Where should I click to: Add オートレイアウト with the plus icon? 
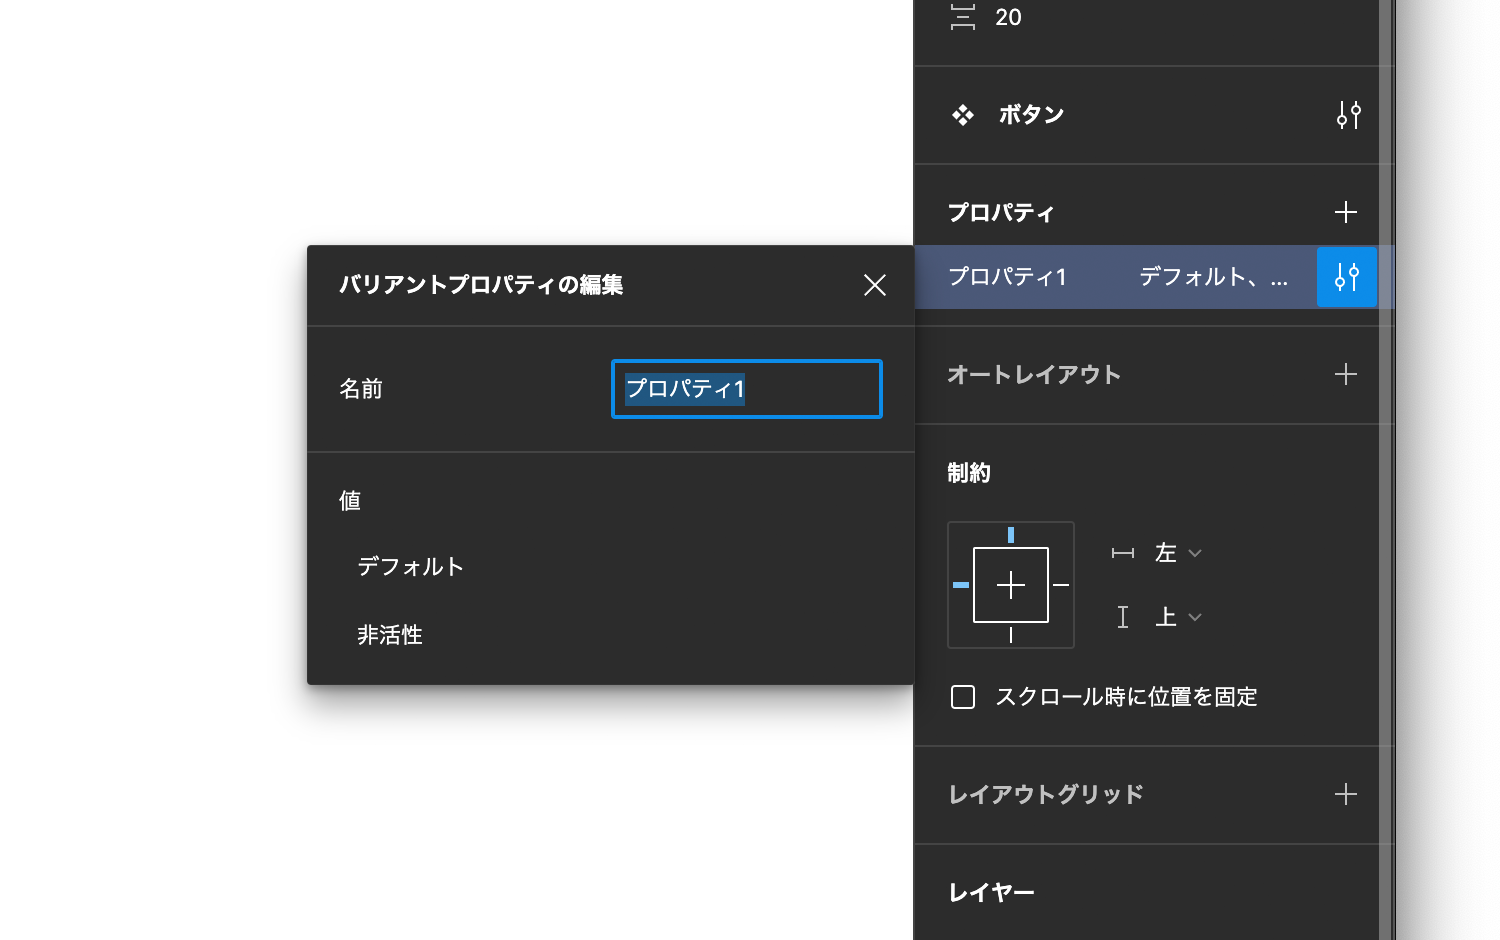[x=1346, y=374]
